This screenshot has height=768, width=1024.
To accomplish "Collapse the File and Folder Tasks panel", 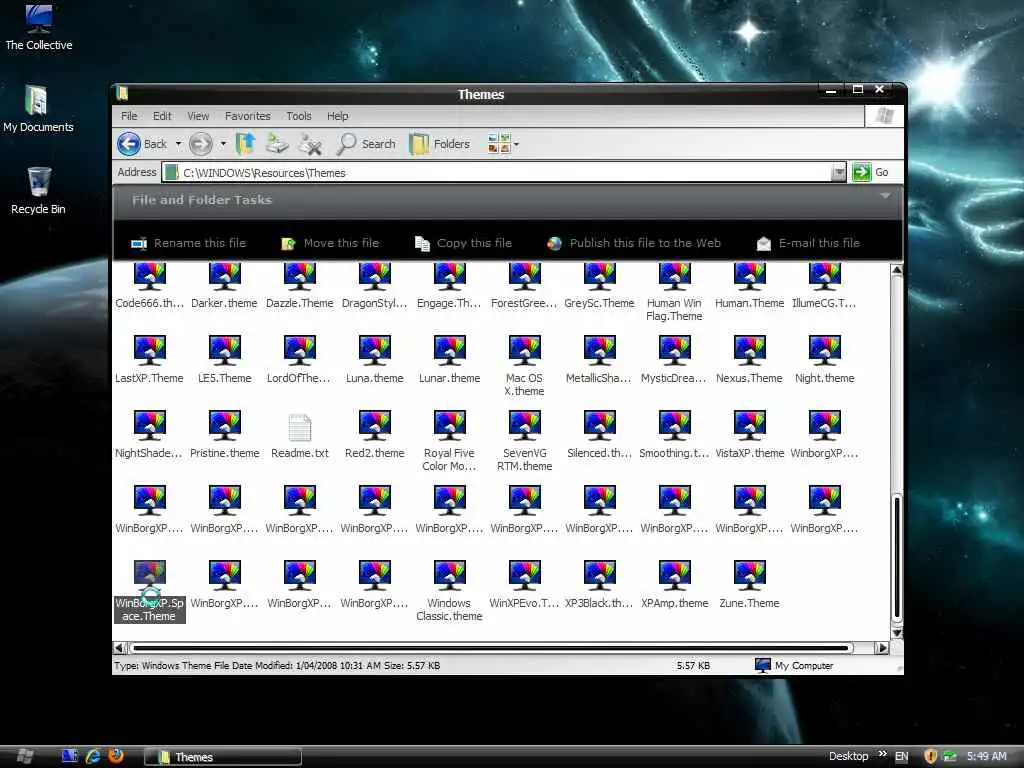I will click(885, 196).
